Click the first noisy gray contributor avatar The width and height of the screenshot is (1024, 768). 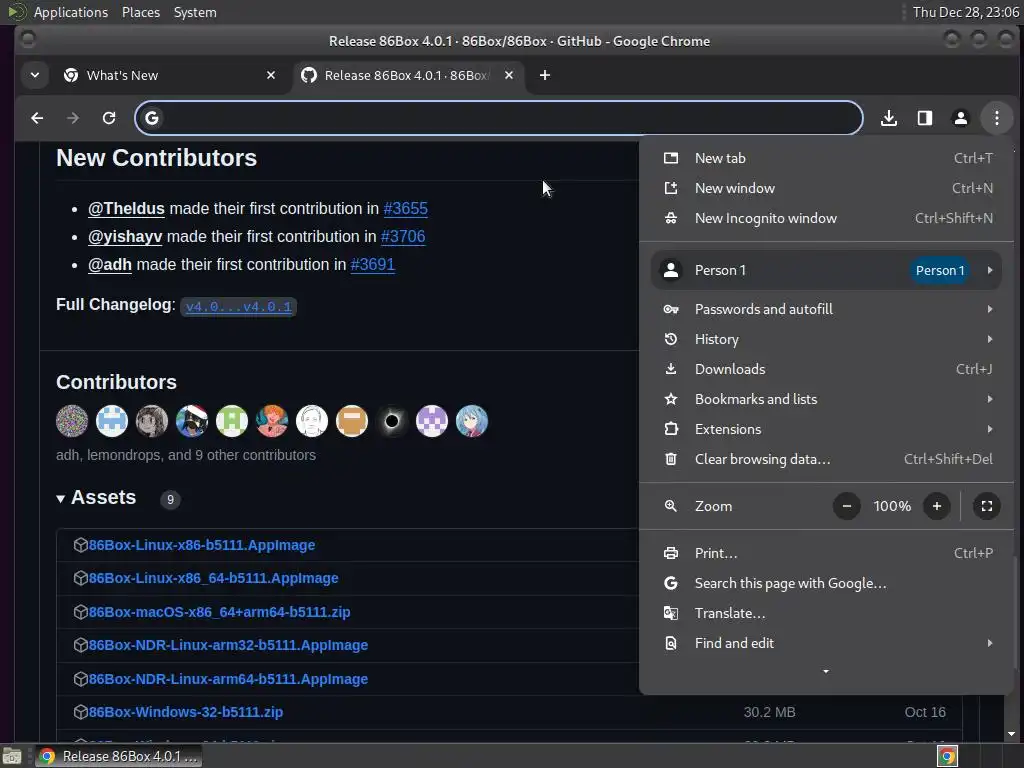pos(72,421)
